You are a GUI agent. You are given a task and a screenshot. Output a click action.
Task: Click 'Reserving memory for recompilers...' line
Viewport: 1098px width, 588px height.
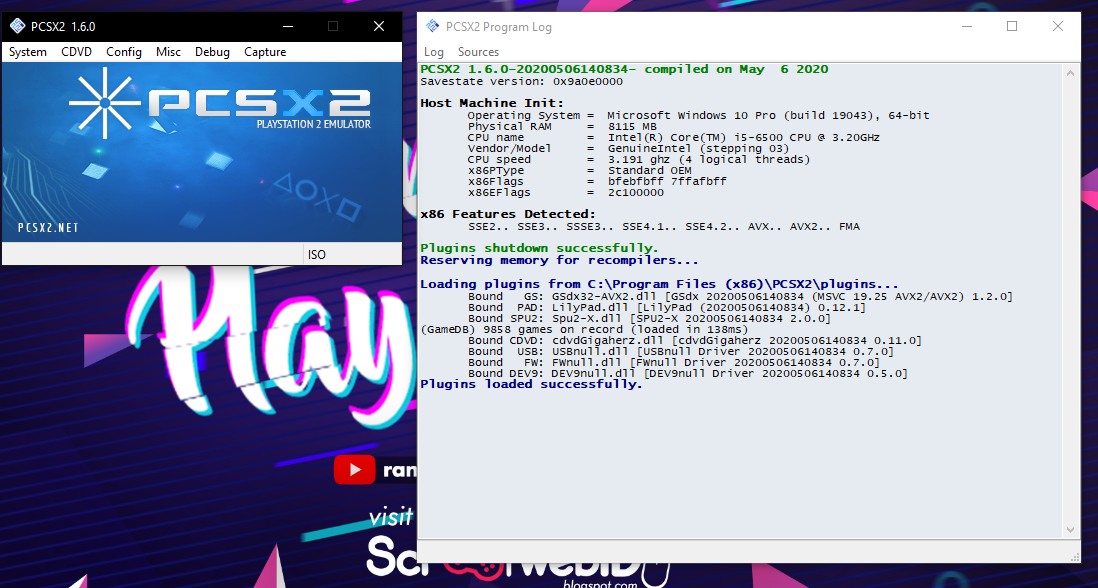click(x=560, y=260)
